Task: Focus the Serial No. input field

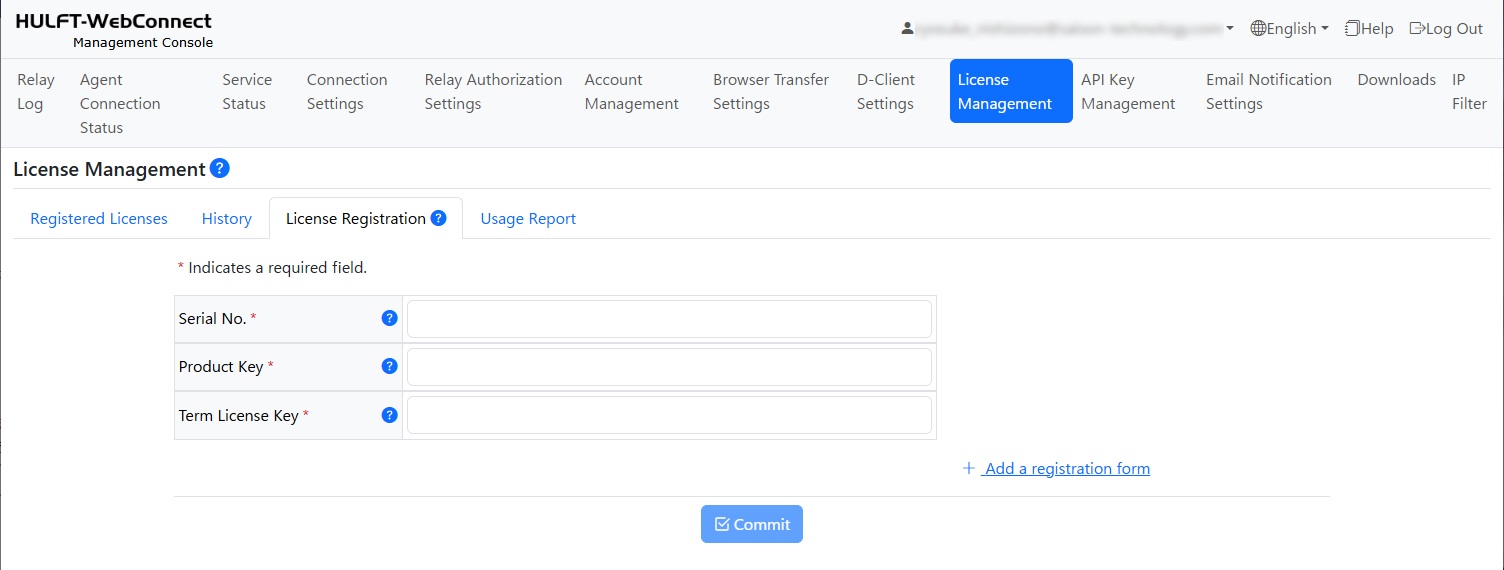Action: (669, 319)
